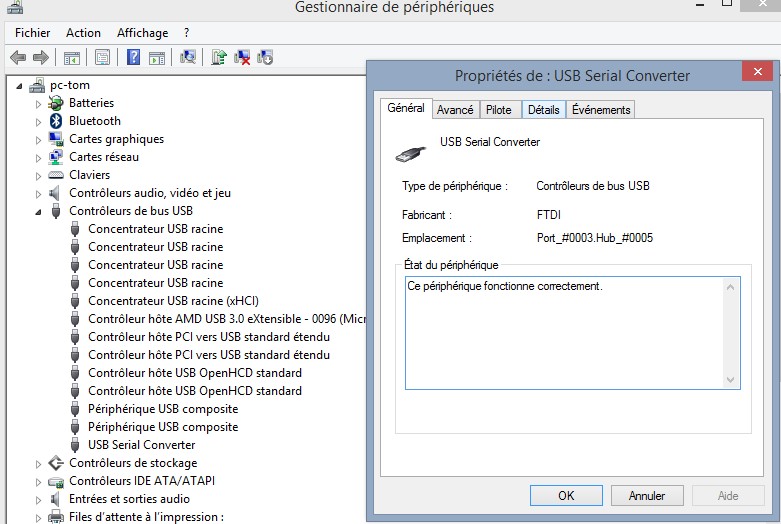This screenshot has width=781, height=524.
Task: Click the show/hide console tree icon
Action: click(72, 57)
